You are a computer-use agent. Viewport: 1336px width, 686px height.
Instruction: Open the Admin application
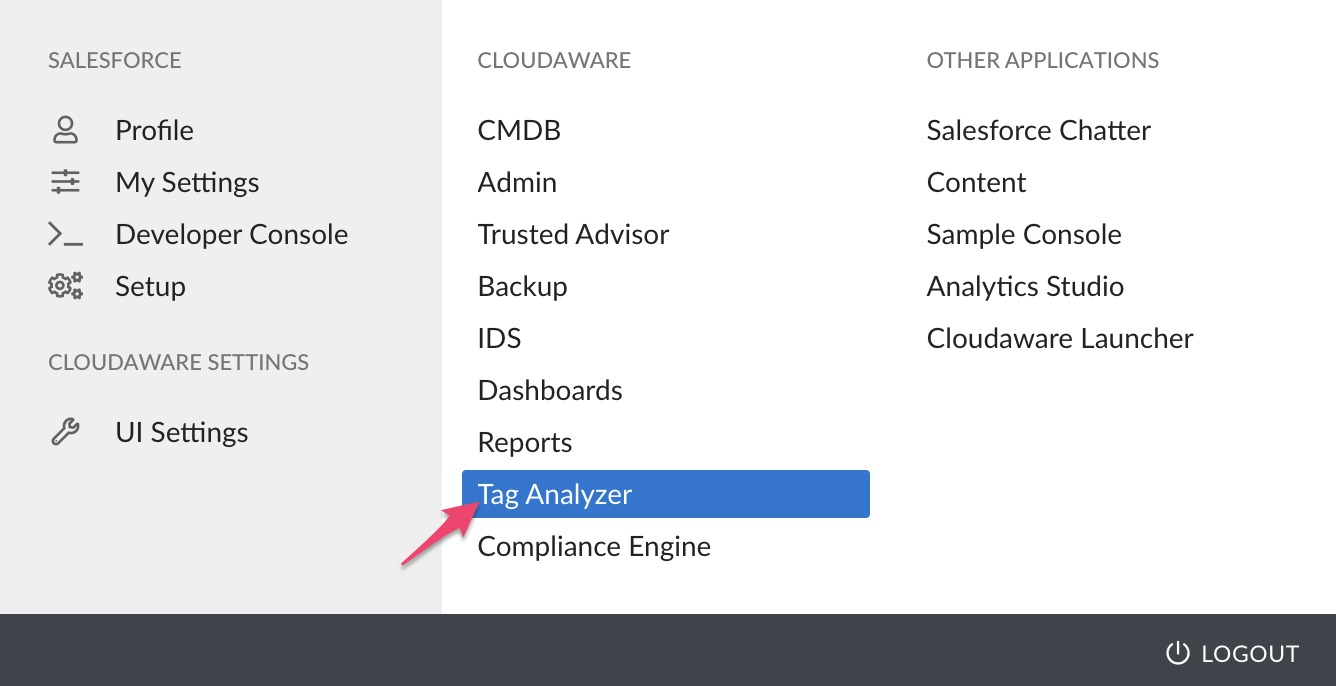click(x=517, y=182)
